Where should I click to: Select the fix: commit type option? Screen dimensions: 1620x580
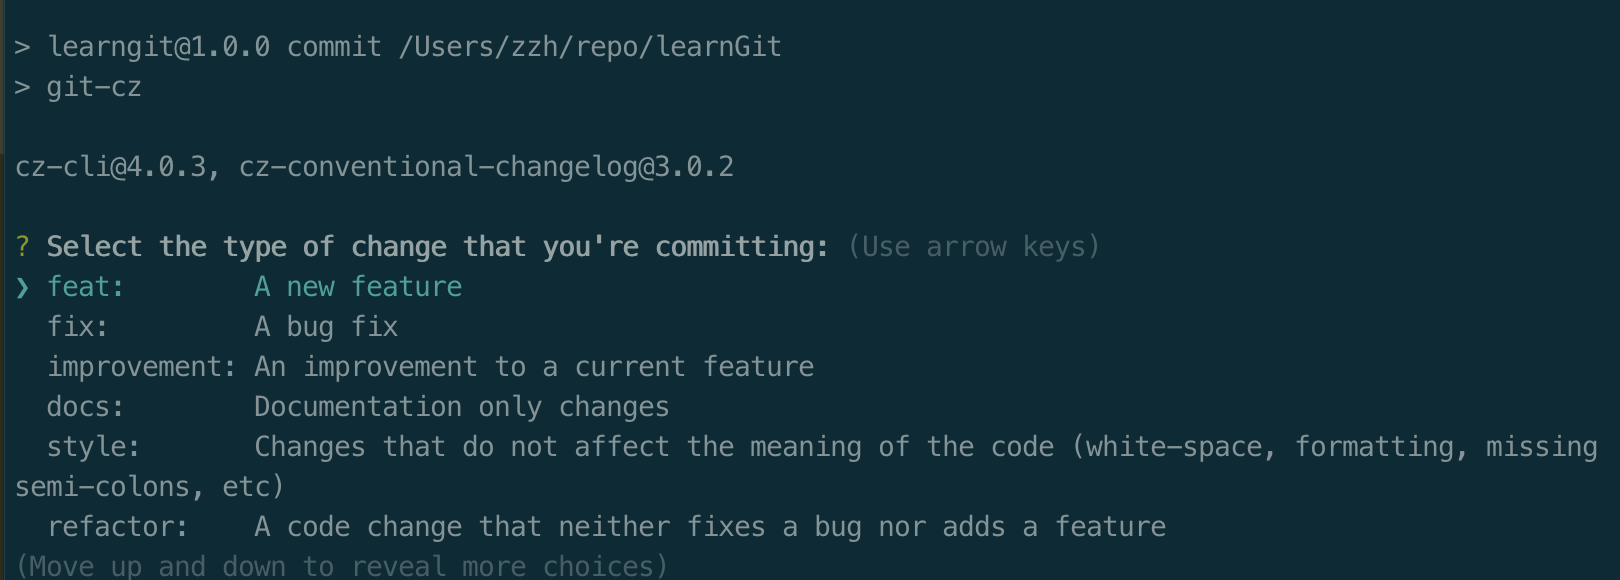click(x=77, y=327)
